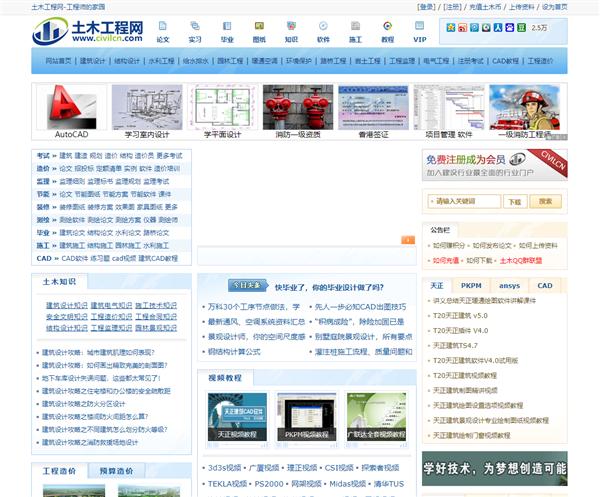The height and width of the screenshot is (497, 600).
Task: Open 建筑设计 in the blue navigation bar
Action: click(92, 61)
